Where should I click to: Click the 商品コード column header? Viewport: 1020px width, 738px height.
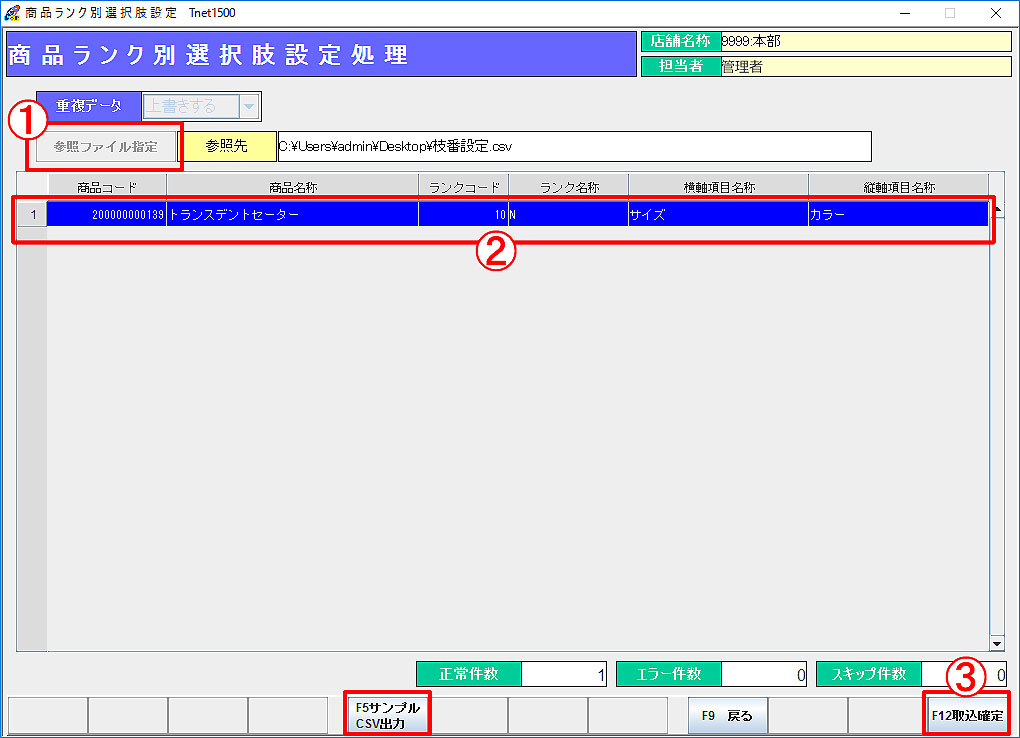pos(107,187)
